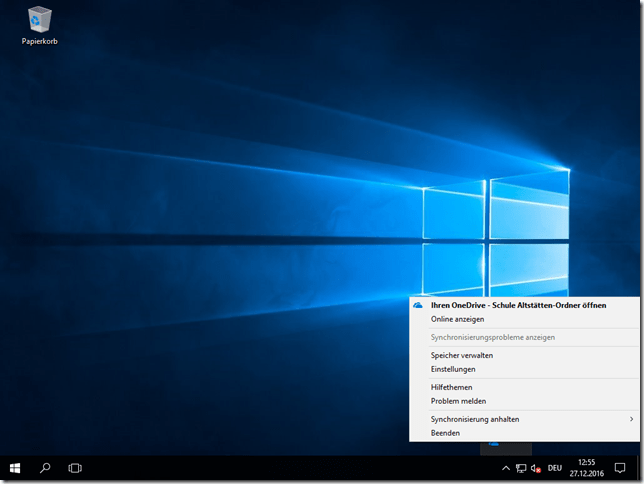644x484 pixels.
Task: Open Task View in taskbar
Action: tap(74, 467)
